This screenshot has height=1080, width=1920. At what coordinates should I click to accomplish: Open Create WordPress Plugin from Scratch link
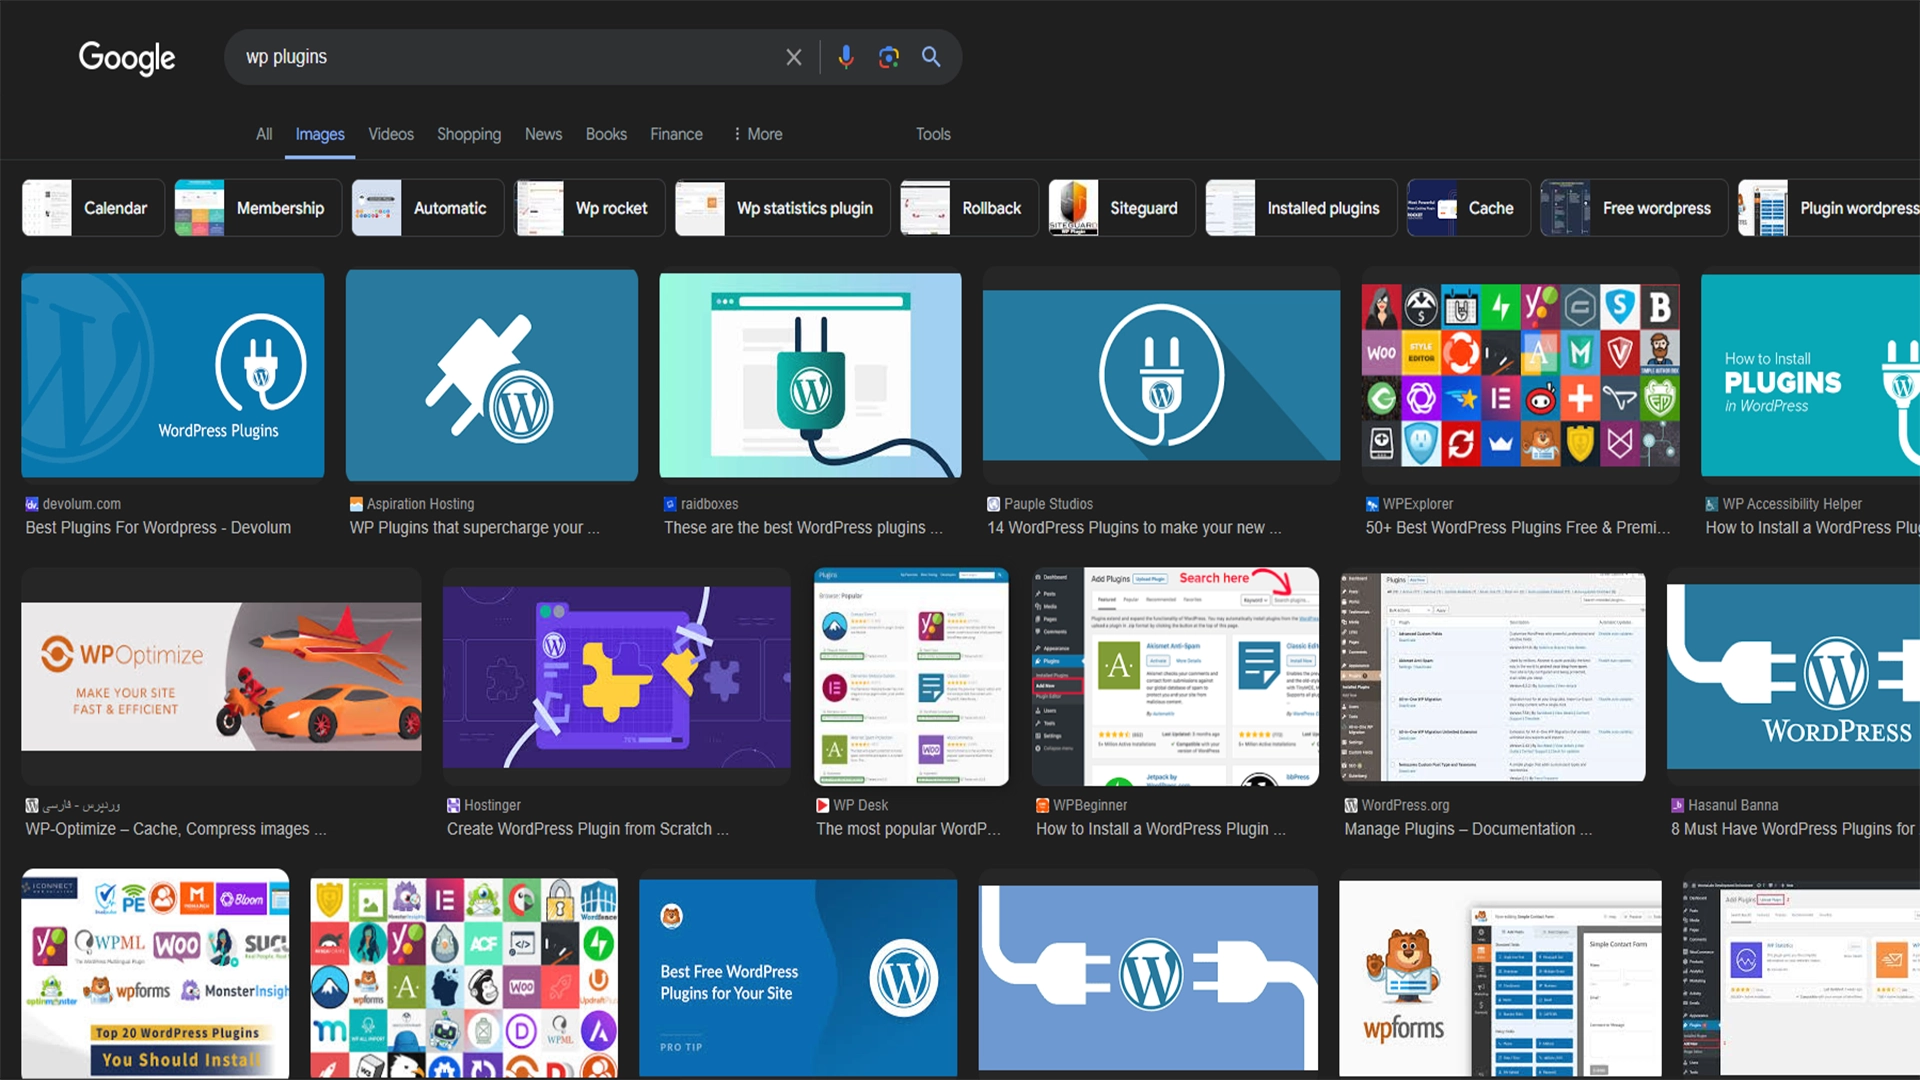coord(588,829)
